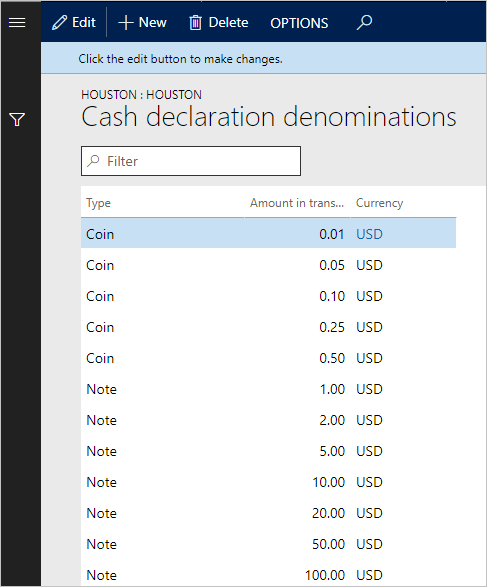
Task: Open Amount in trans... column header
Action: click(297, 203)
